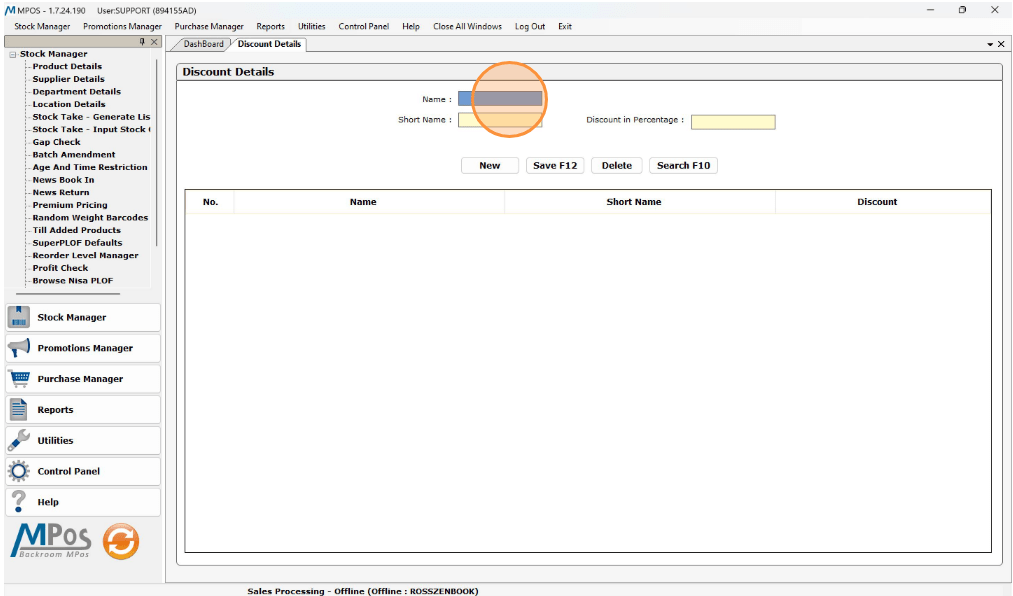1013x596 pixels.
Task: Click the Search F10 button
Action: click(683, 166)
